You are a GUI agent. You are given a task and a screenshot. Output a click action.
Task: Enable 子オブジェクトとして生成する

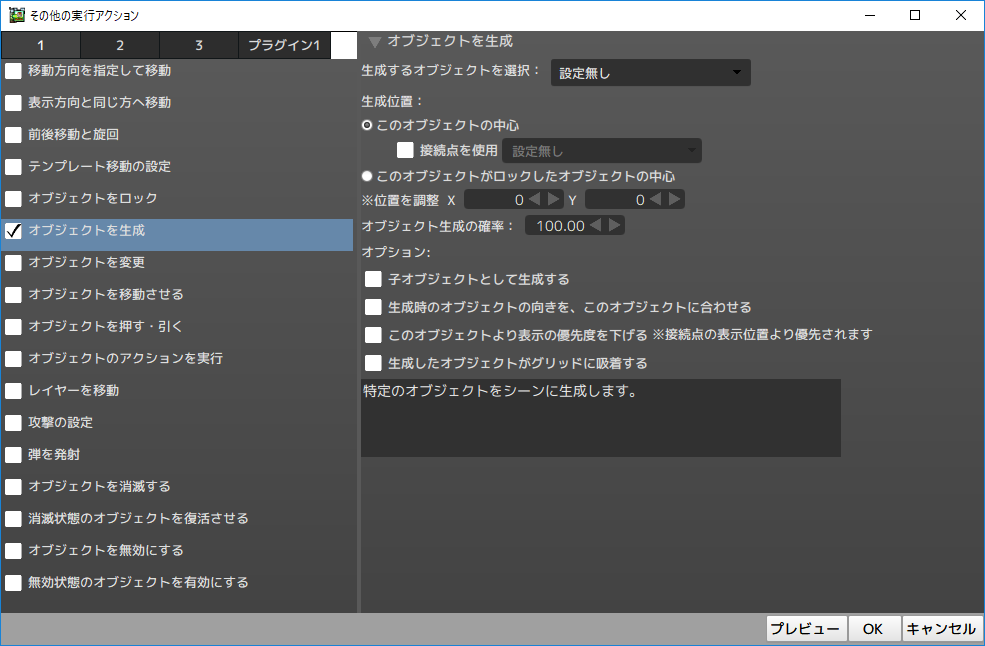[x=373, y=279]
